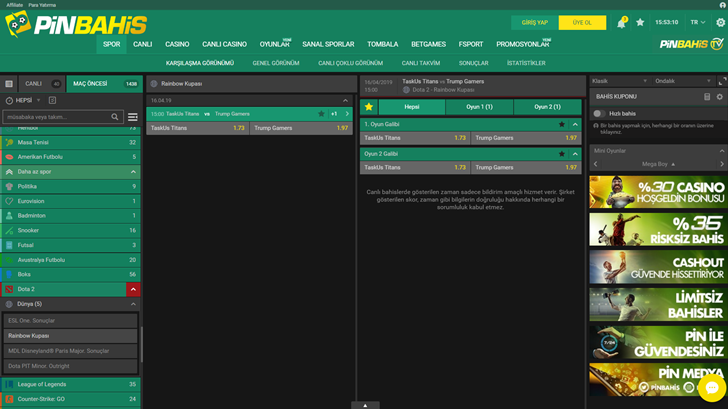
Task: Select Oyun 1 (1) tab
Action: (479, 107)
